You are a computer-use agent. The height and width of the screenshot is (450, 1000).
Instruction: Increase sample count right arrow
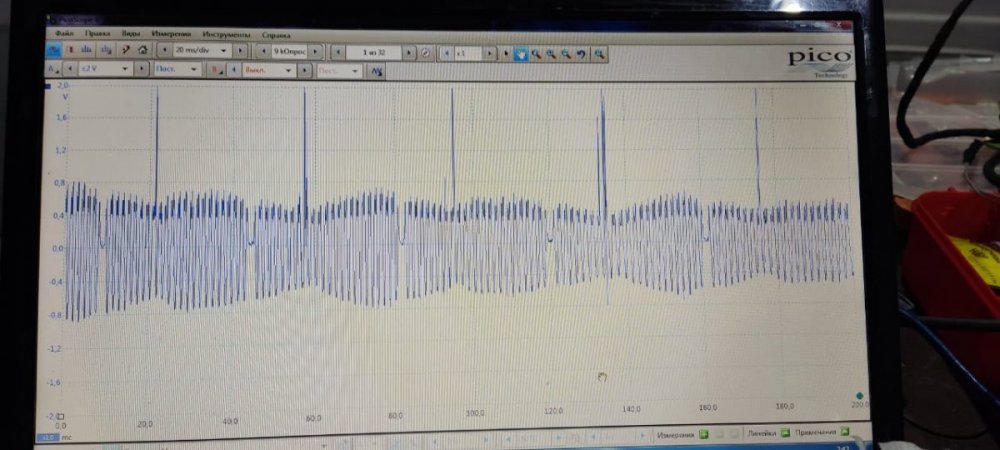coord(315,51)
